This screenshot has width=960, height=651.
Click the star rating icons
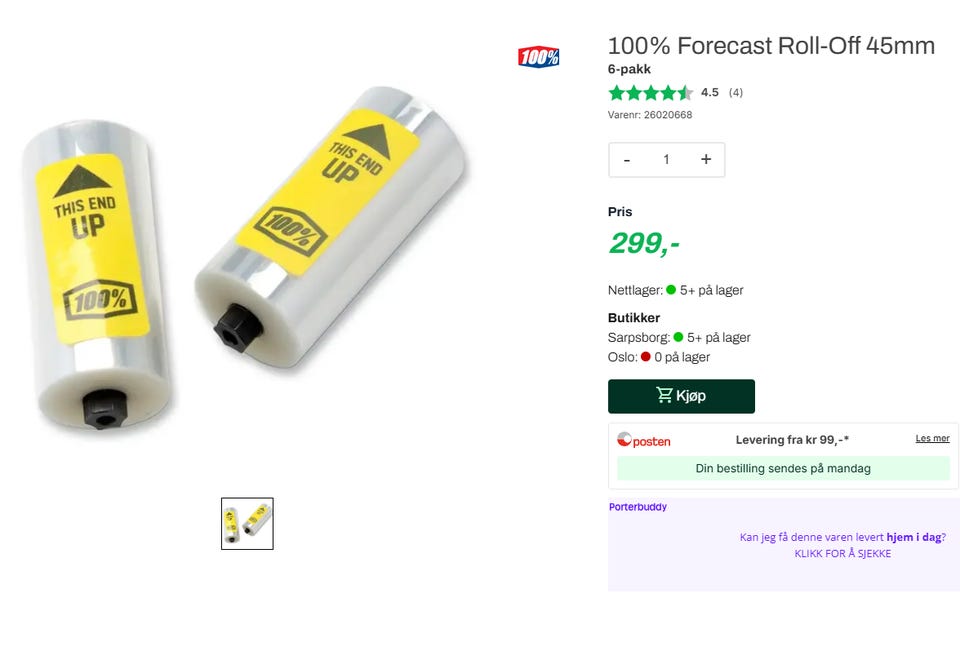(x=650, y=92)
